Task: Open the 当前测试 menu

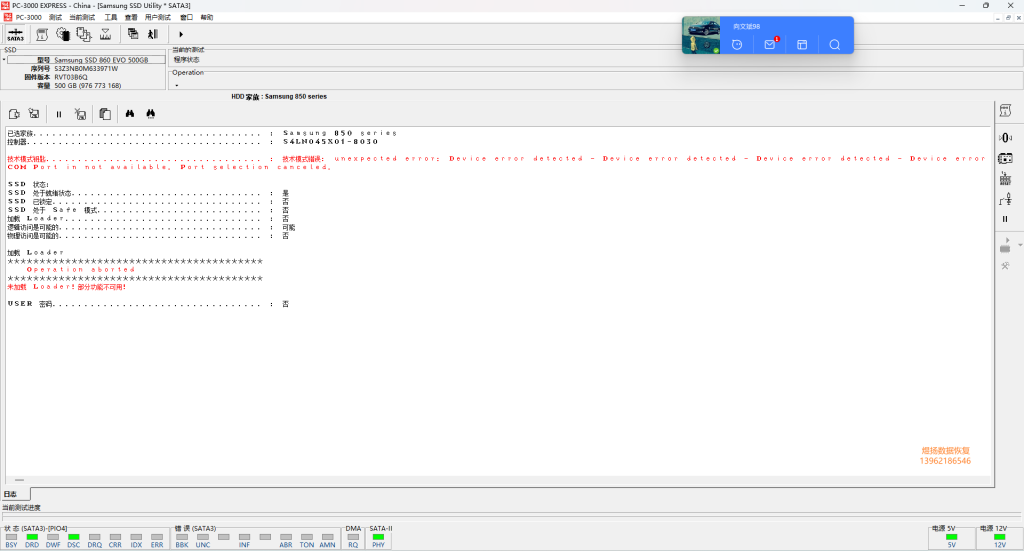Action: pos(82,18)
